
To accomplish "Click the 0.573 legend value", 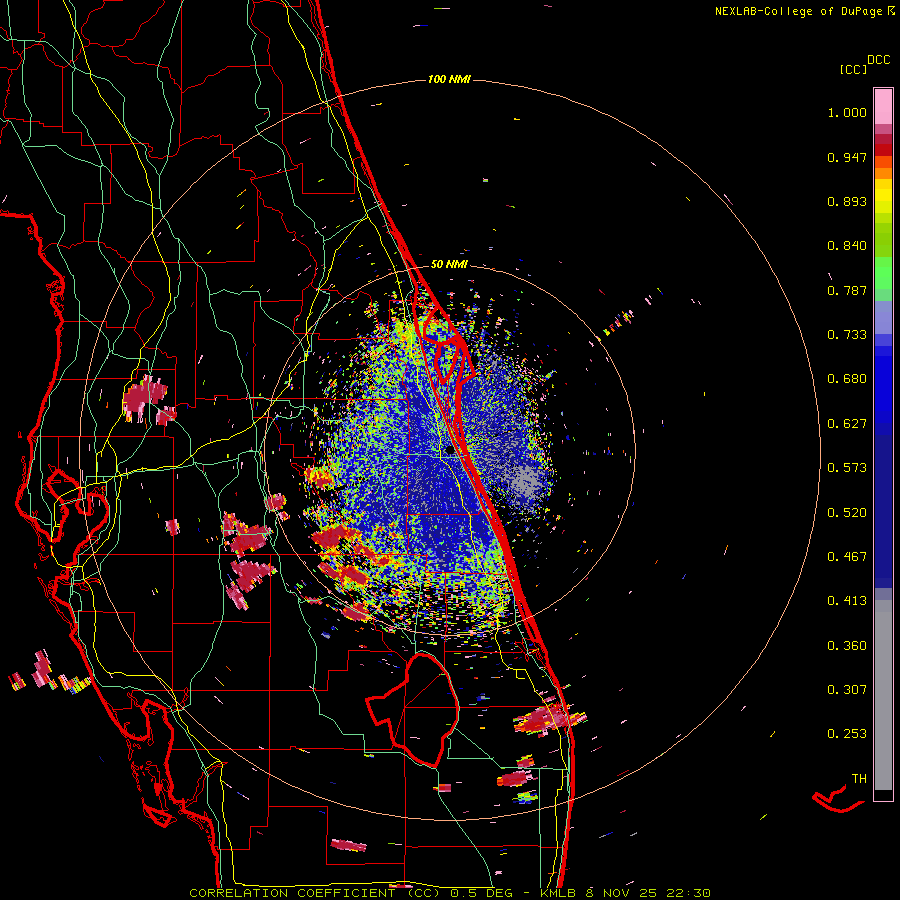I will [847, 468].
